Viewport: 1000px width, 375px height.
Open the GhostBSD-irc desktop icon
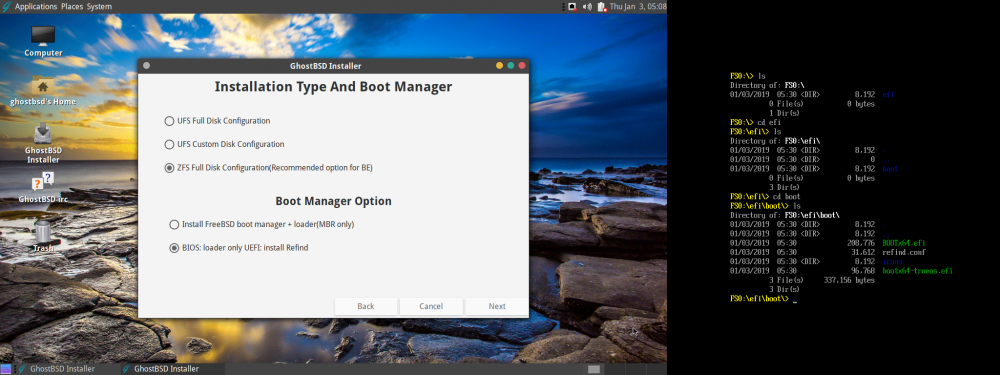tap(43, 188)
